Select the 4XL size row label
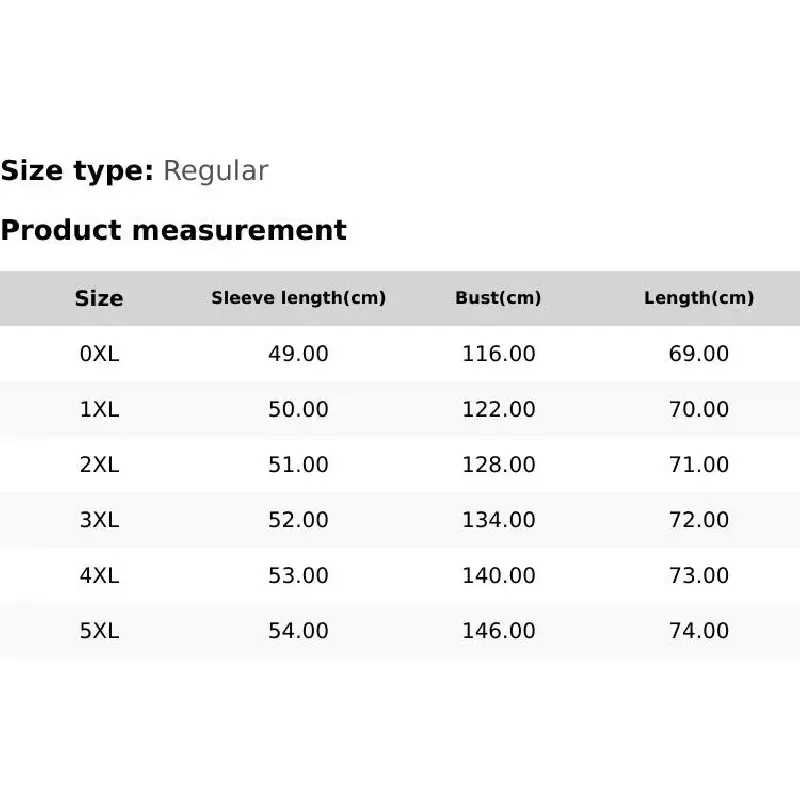The height and width of the screenshot is (800, 800). [99, 576]
